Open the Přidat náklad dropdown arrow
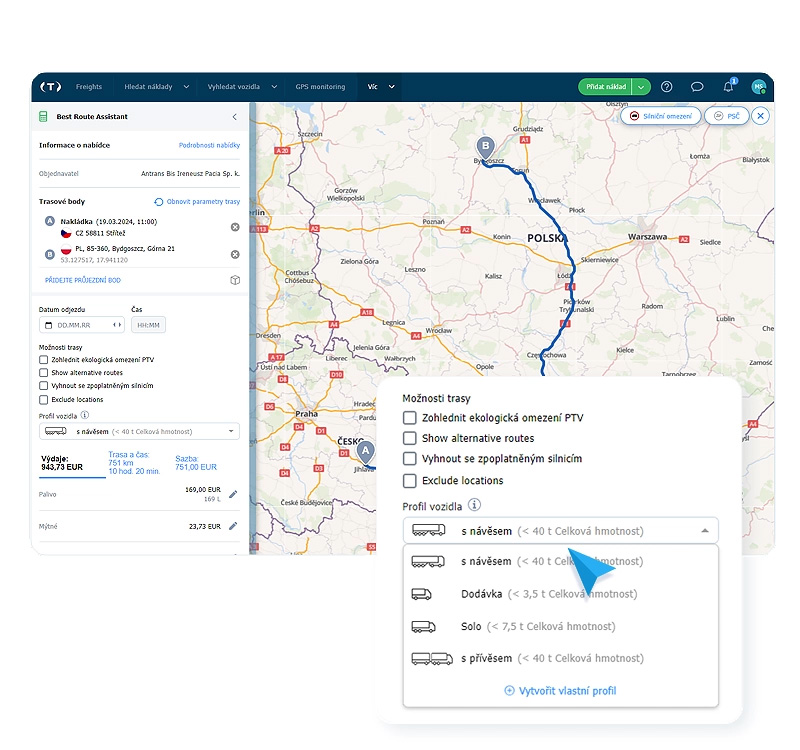The height and width of the screenshot is (750, 800). 641,87
